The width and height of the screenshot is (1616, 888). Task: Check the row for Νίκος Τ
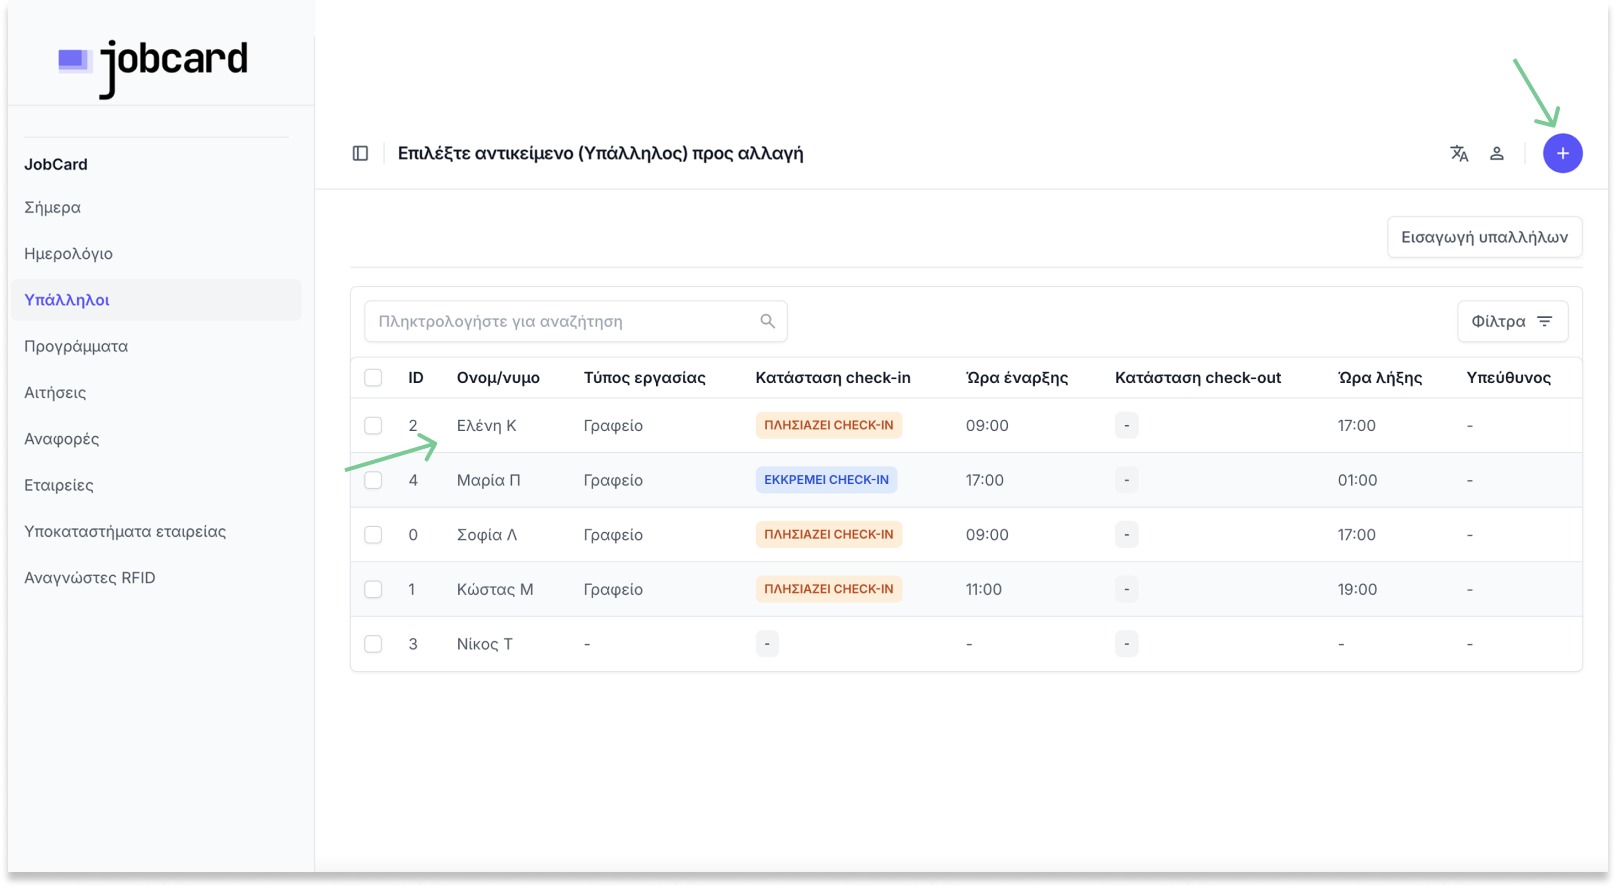pyautogui.click(x=373, y=644)
